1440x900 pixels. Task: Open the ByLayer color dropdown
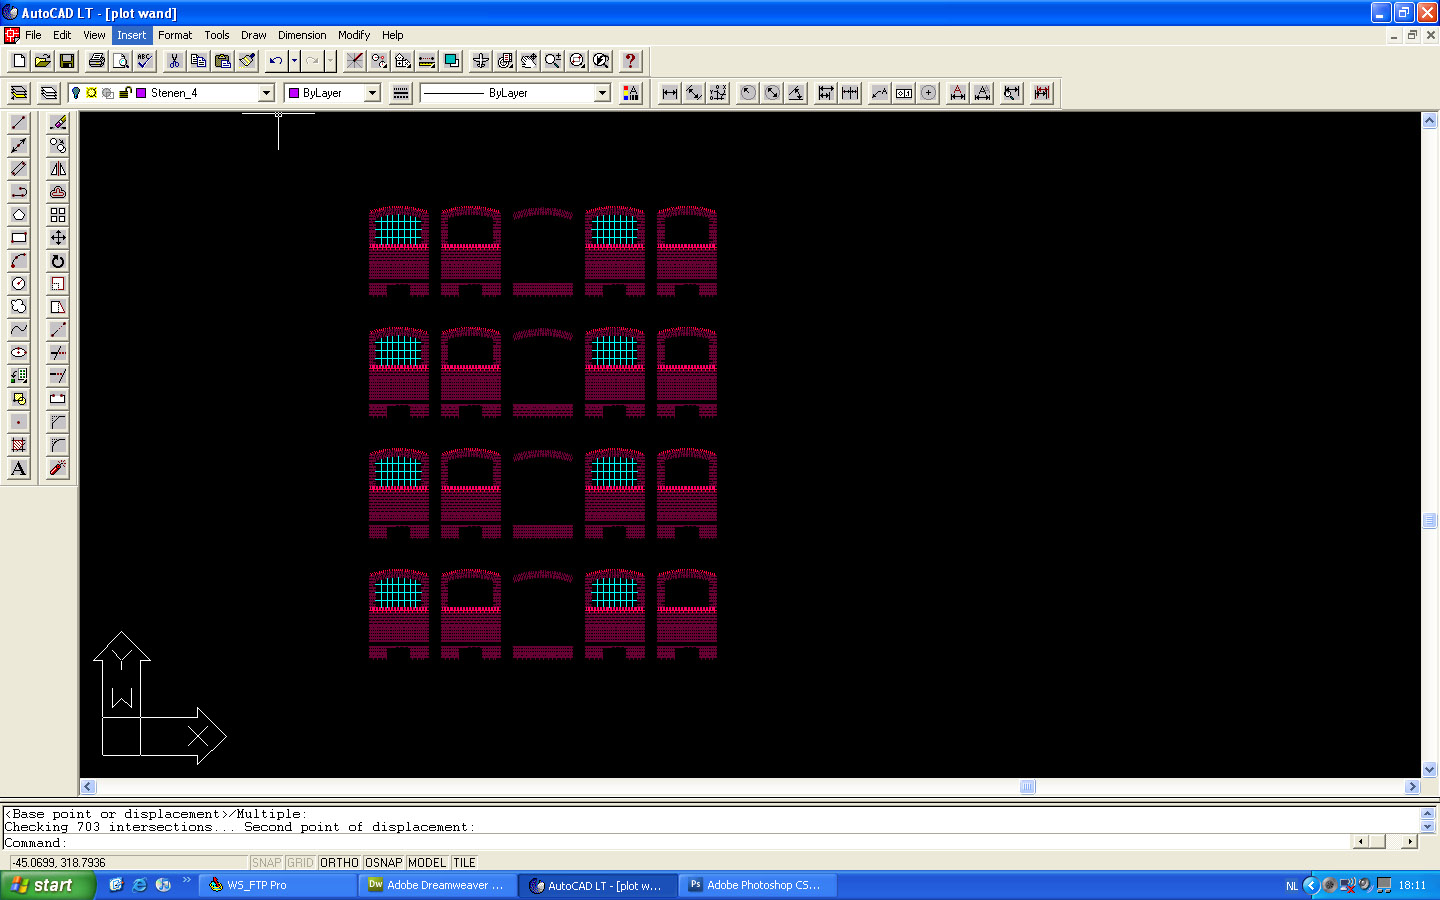click(x=371, y=92)
